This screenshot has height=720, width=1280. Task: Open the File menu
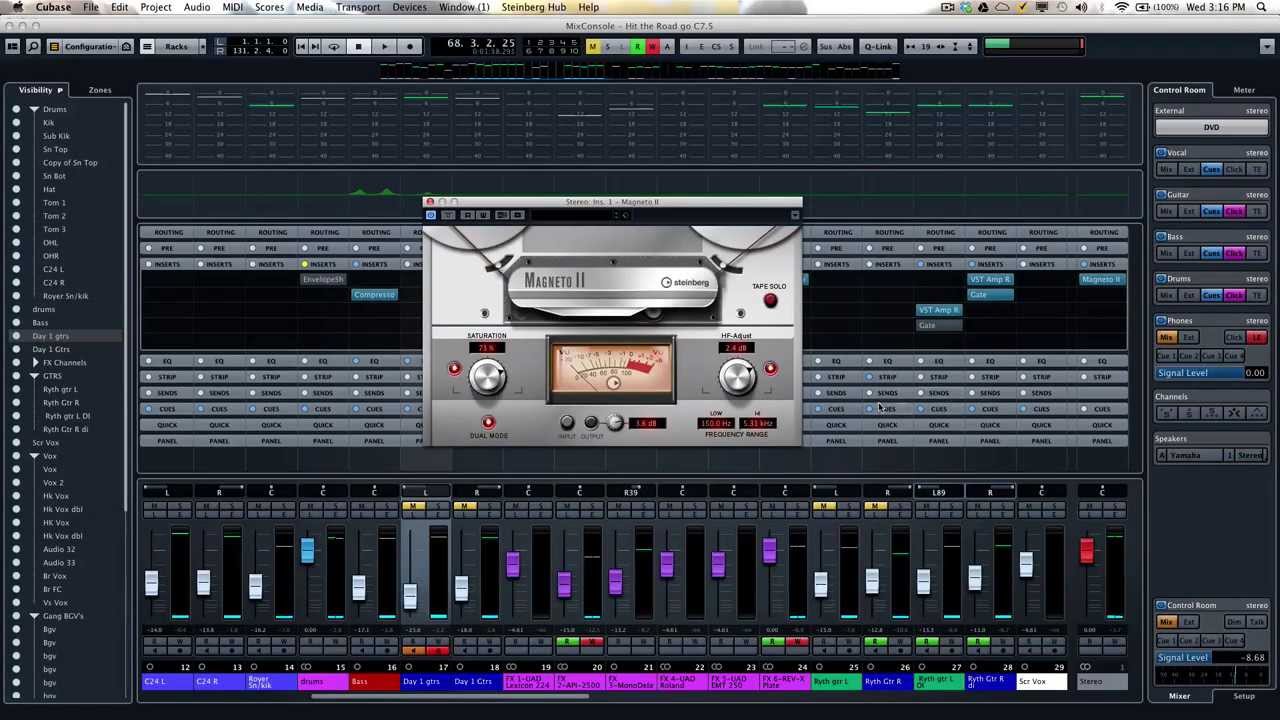[x=90, y=7]
